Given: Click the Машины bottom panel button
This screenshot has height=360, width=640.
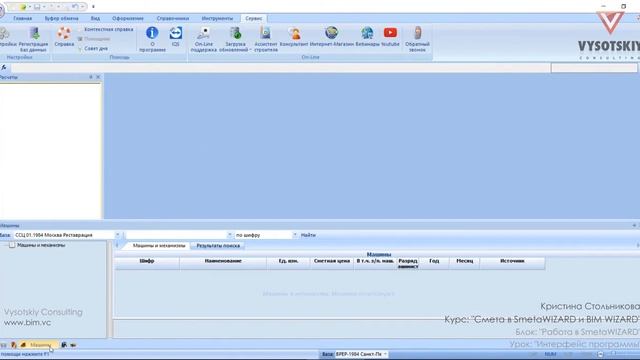Looking at the screenshot, I should [38, 345].
